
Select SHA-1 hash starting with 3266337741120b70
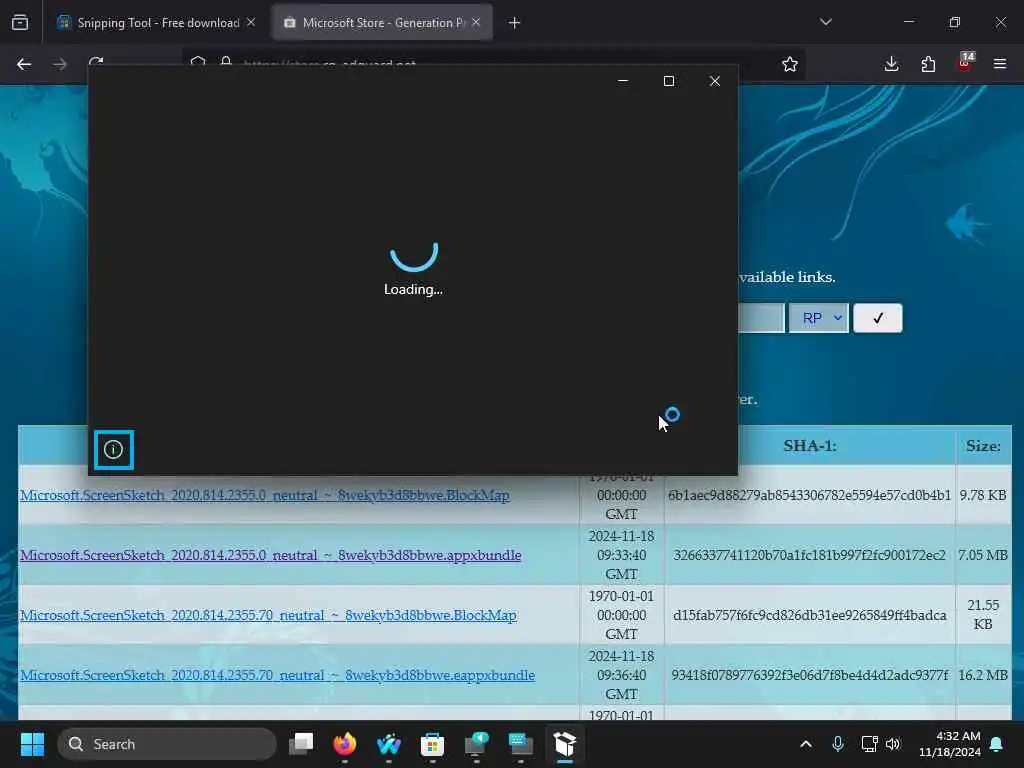tap(809, 555)
